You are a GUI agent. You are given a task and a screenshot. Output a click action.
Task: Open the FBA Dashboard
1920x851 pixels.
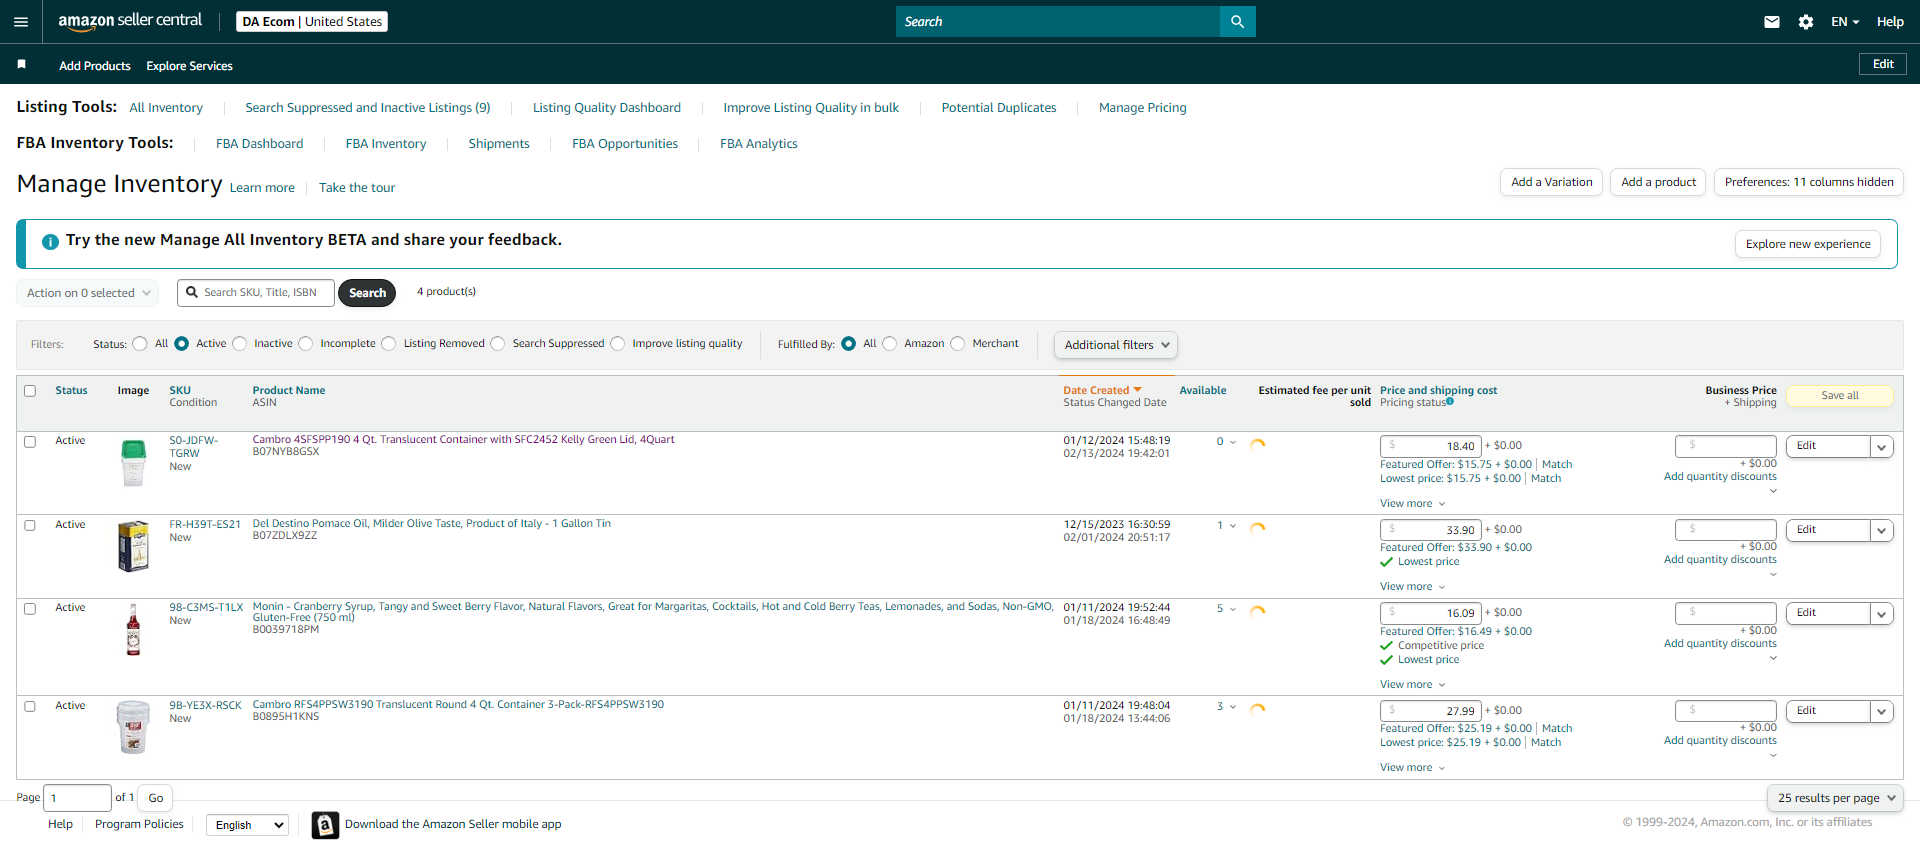(x=260, y=144)
